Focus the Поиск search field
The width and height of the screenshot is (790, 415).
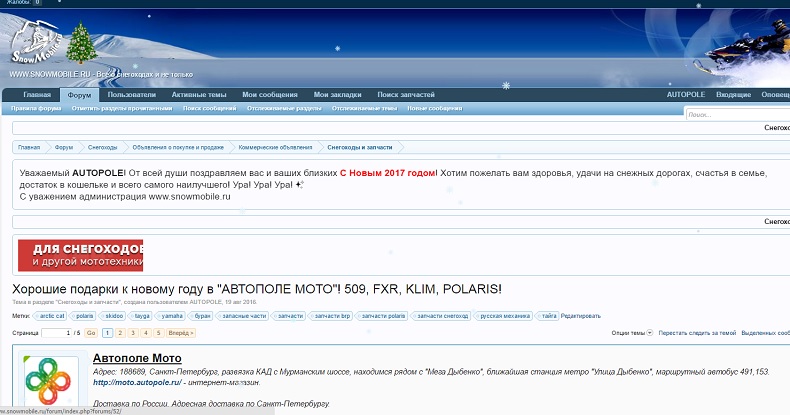tap(738, 115)
